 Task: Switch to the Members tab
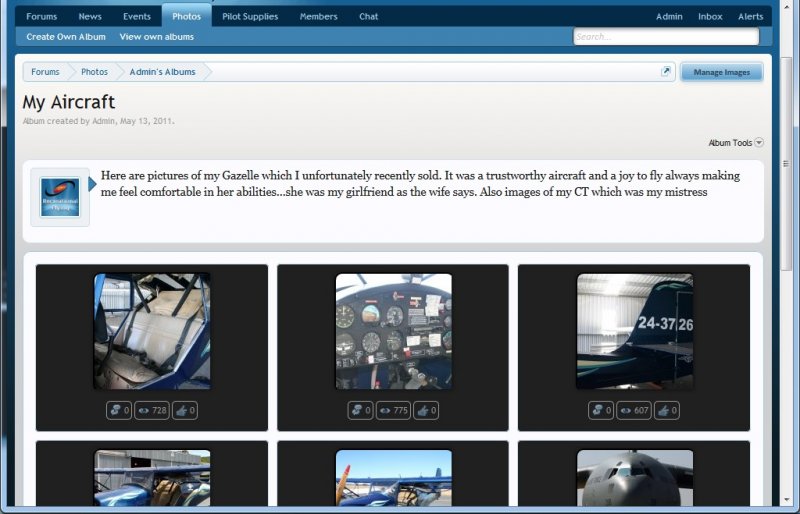coord(318,16)
